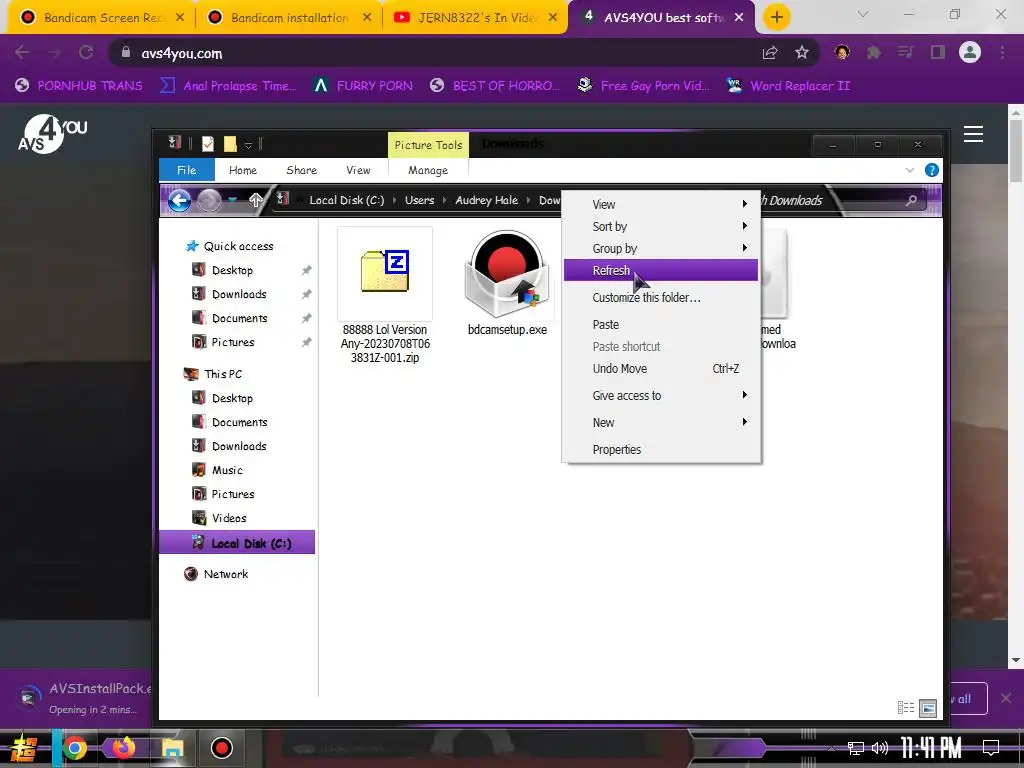Screen dimensions: 1024x768
Task: Open Music under This PC
Action: tap(227, 470)
